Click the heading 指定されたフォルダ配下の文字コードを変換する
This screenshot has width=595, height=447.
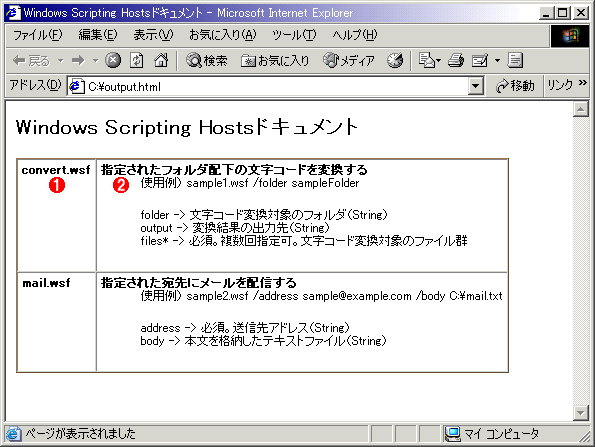234,169
